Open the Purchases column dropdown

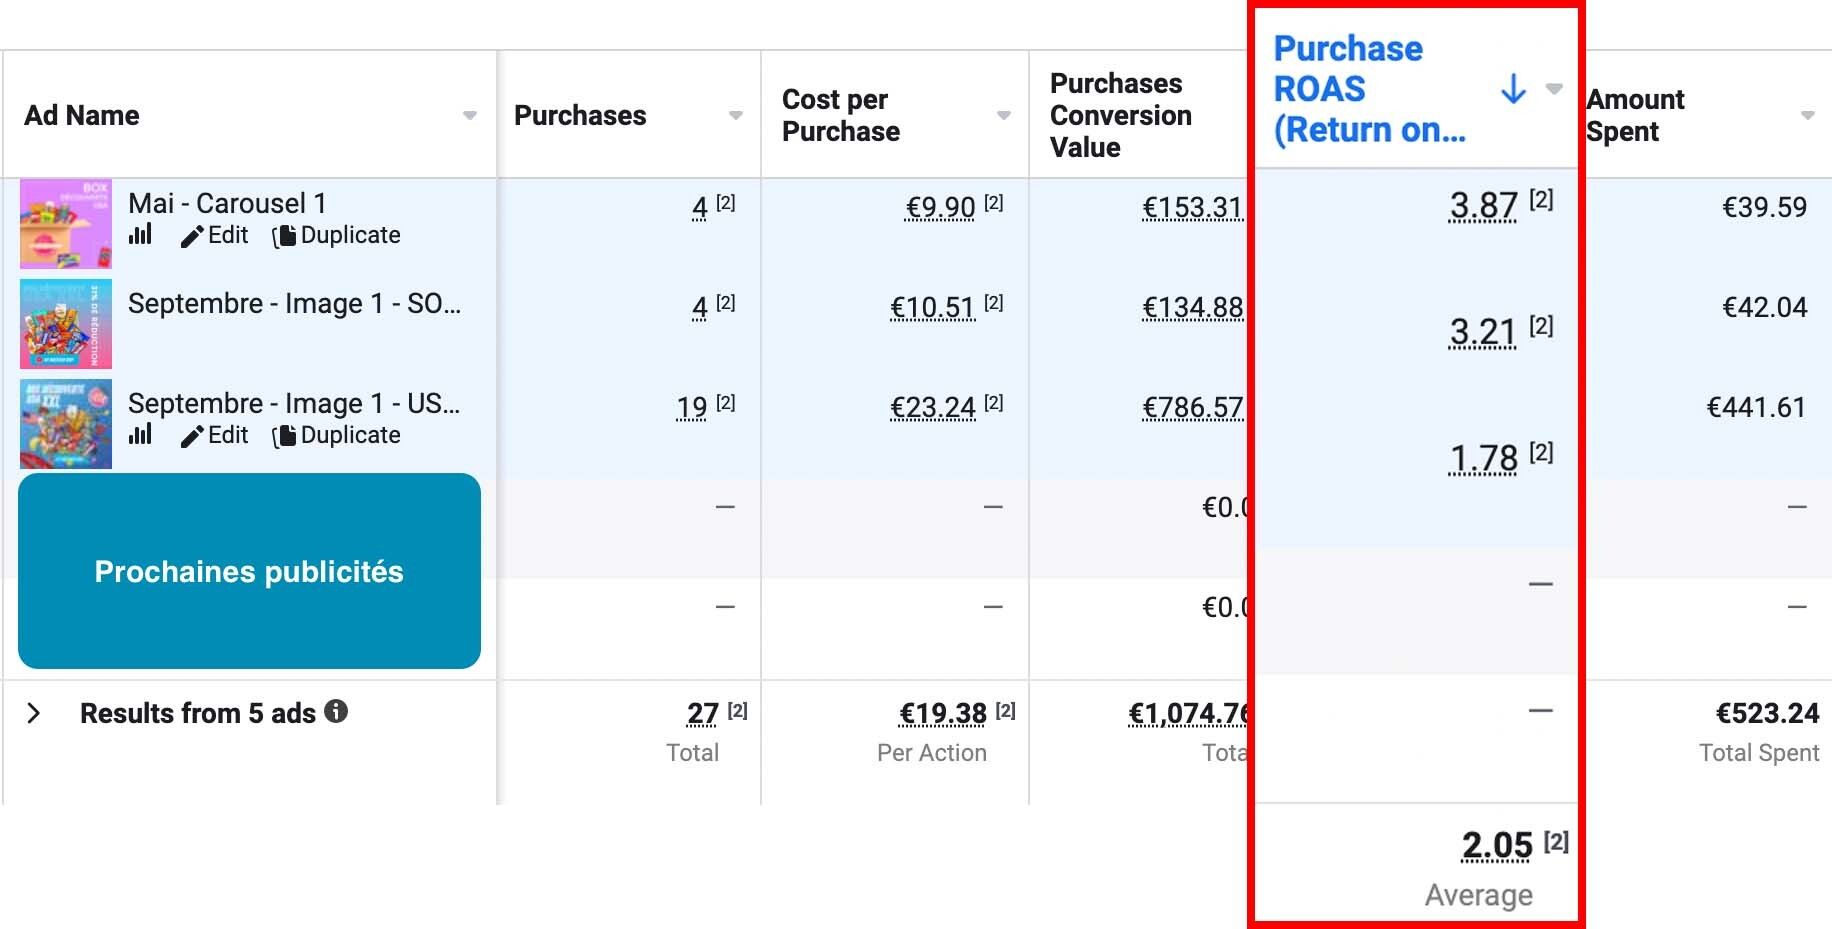pyautogui.click(x=735, y=116)
